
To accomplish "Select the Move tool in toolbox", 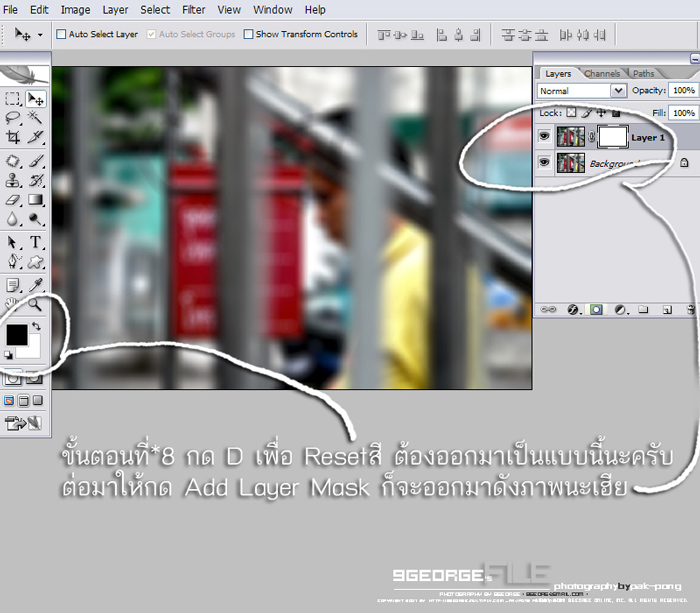I will point(36,99).
